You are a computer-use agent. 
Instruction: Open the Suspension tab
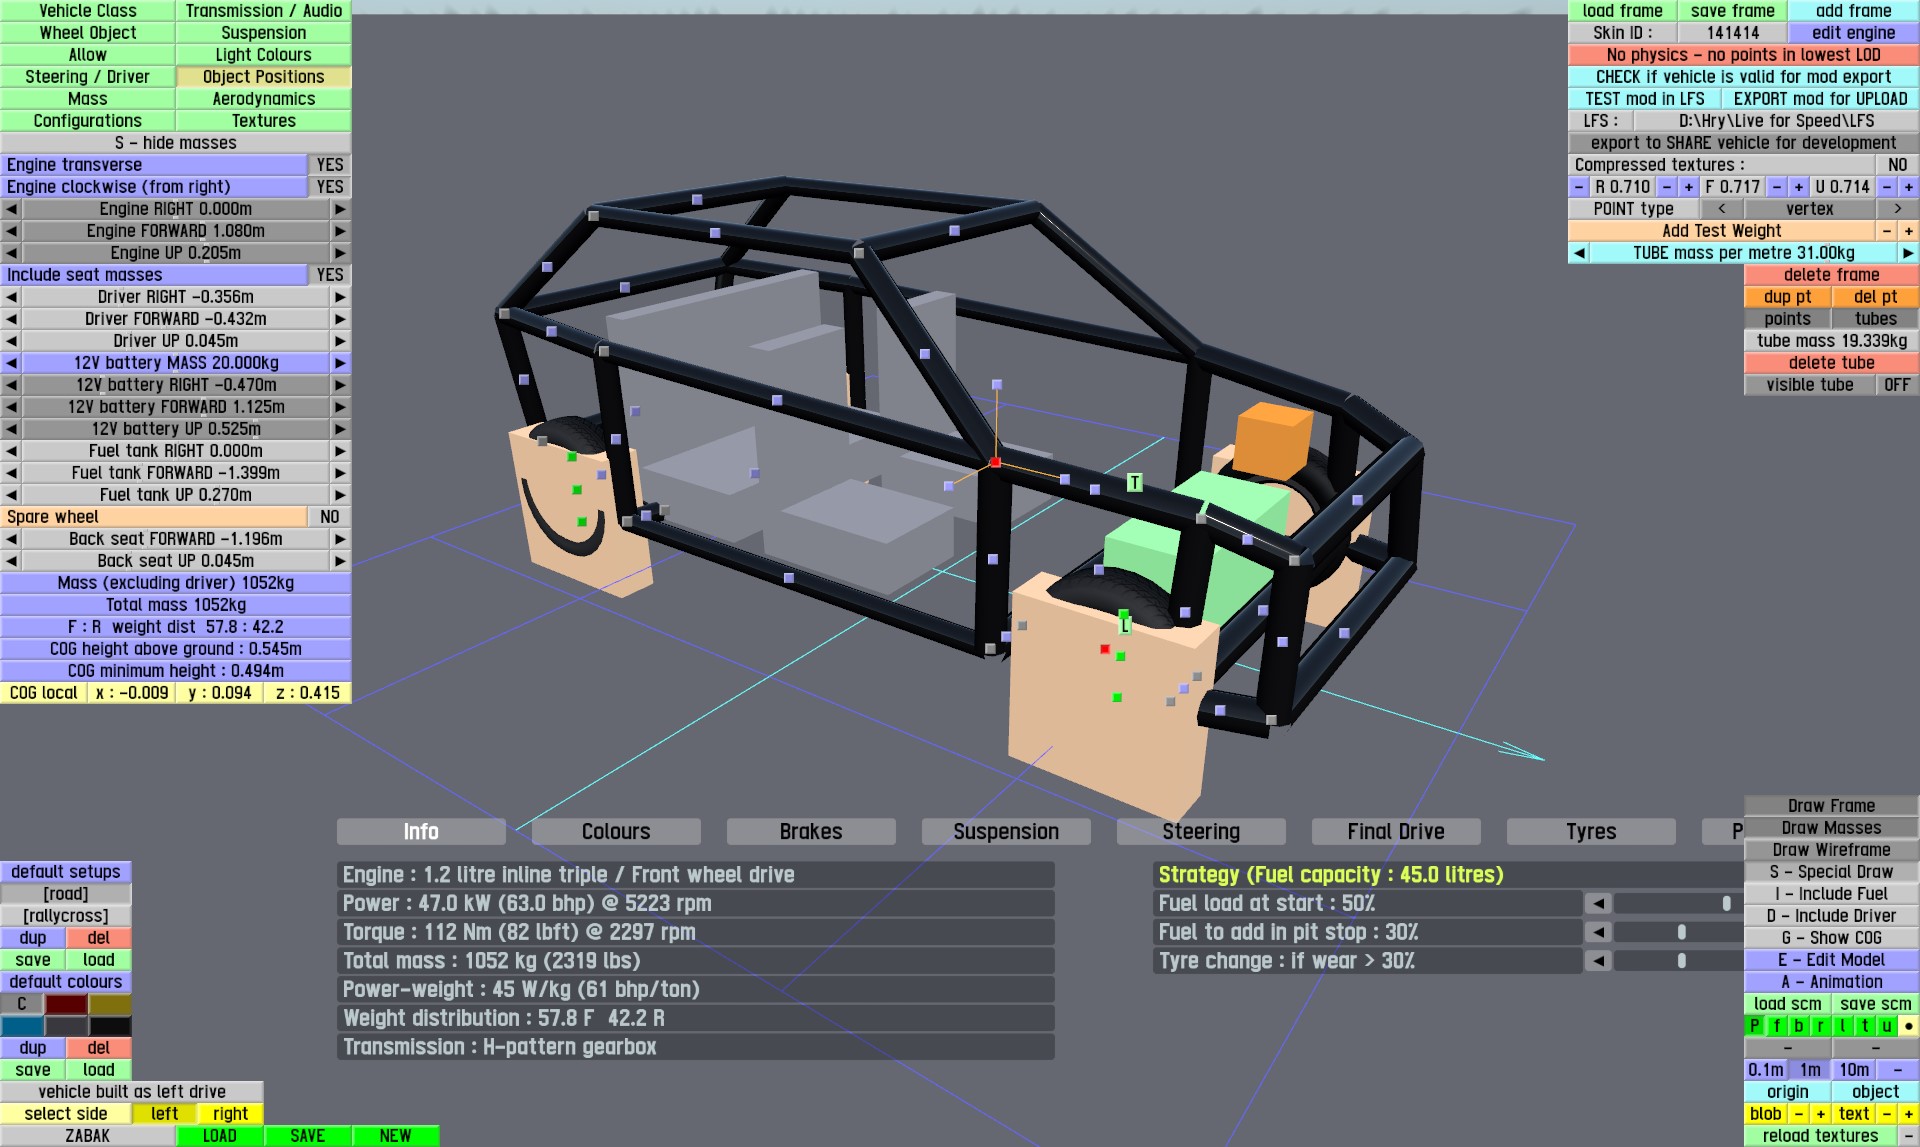pyautogui.click(x=1005, y=832)
